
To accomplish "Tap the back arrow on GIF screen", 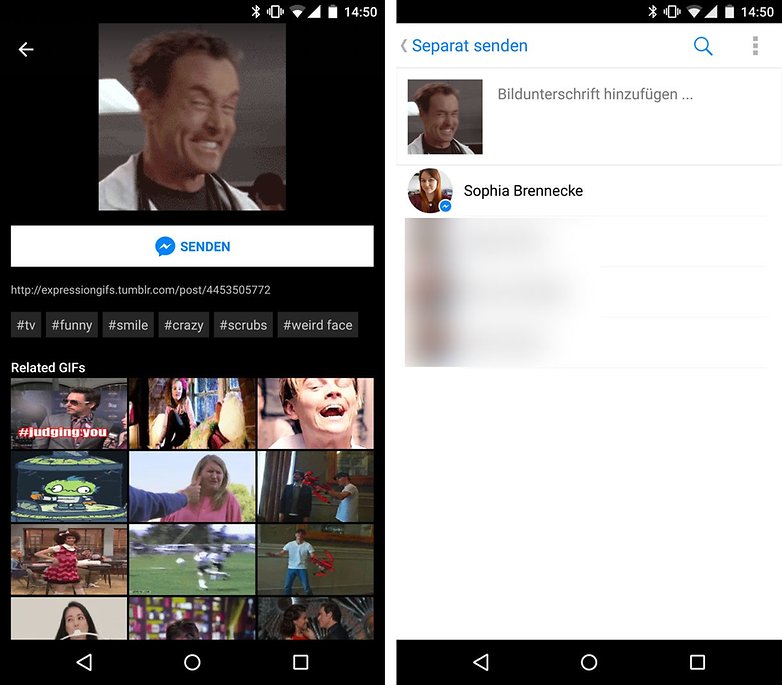I will 26,49.
